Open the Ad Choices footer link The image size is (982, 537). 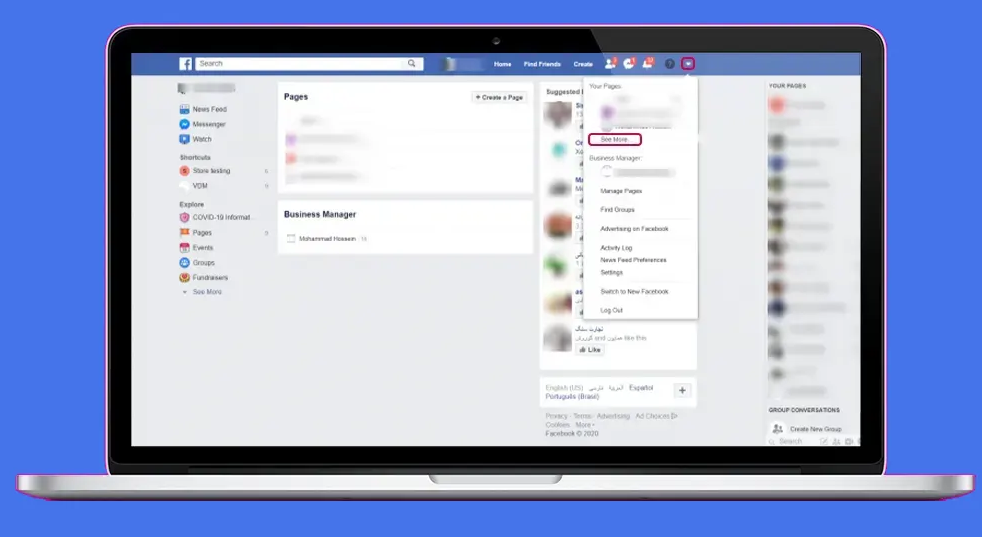click(656, 416)
